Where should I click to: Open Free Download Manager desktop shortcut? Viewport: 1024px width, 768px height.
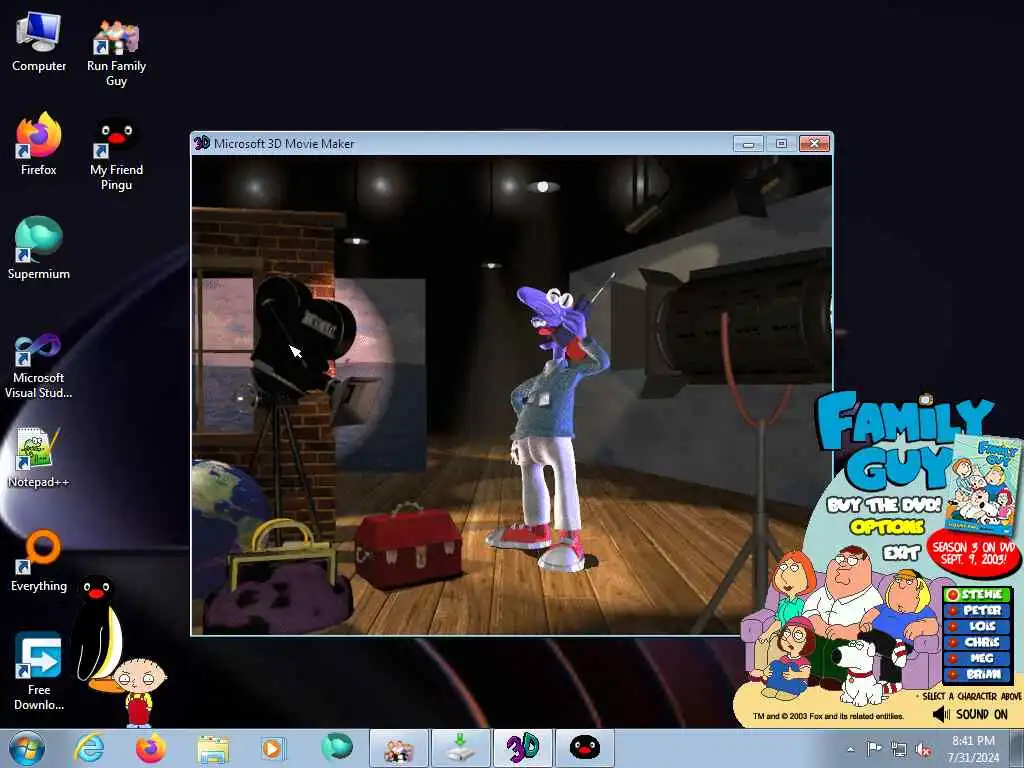[x=39, y=671]
